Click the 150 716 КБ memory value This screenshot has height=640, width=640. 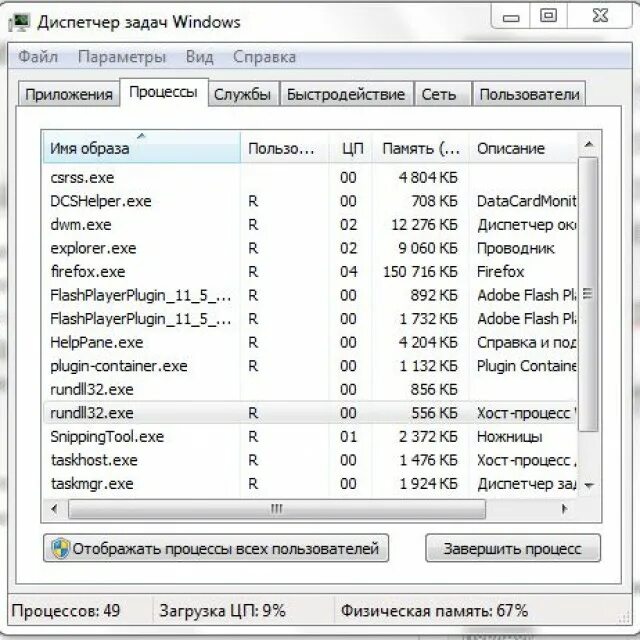pos(420,272)
